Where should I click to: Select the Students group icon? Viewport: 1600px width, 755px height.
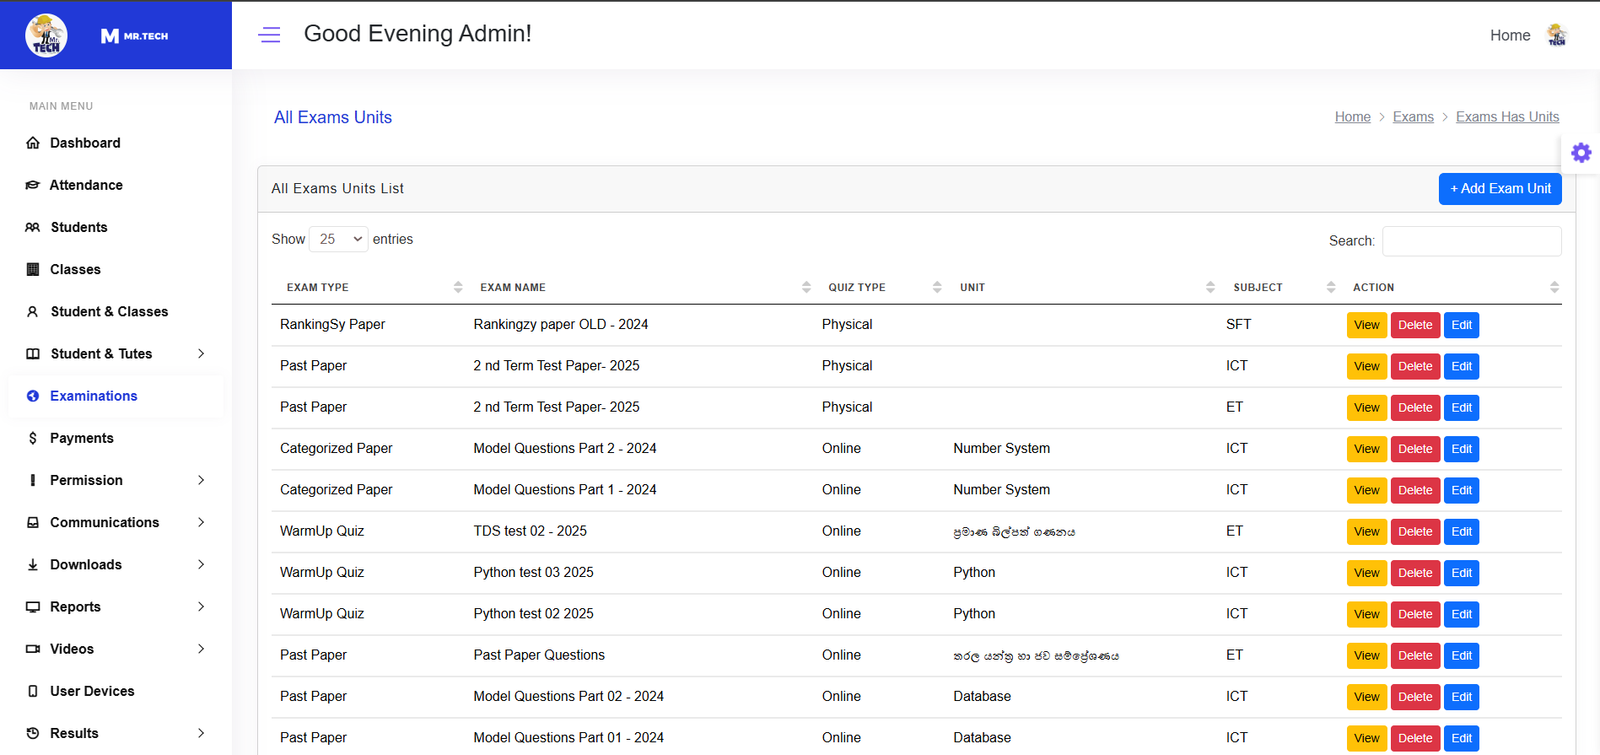(x=33, y=227)
